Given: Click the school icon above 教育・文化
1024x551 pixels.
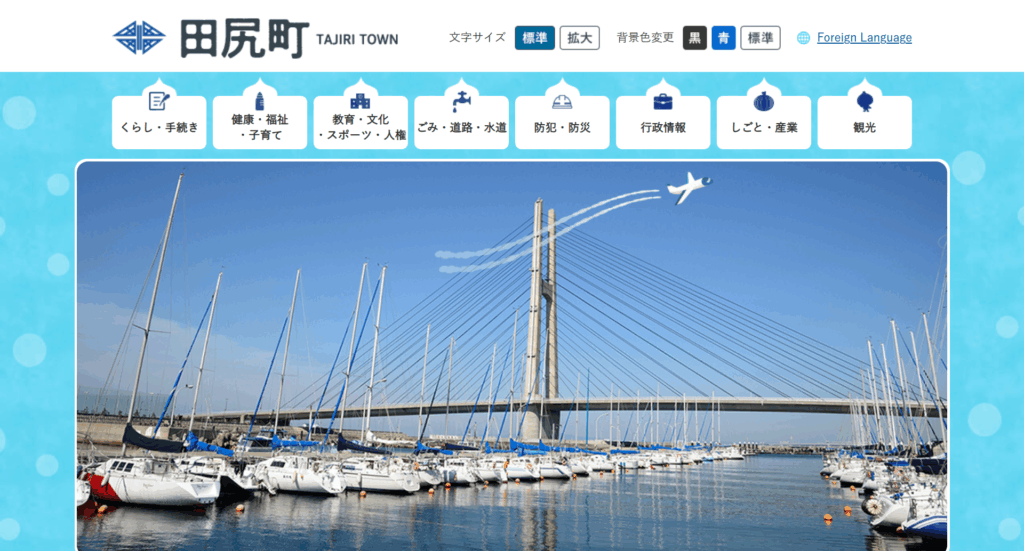Looking at the screenshot, I should click(x=360, y=101).
